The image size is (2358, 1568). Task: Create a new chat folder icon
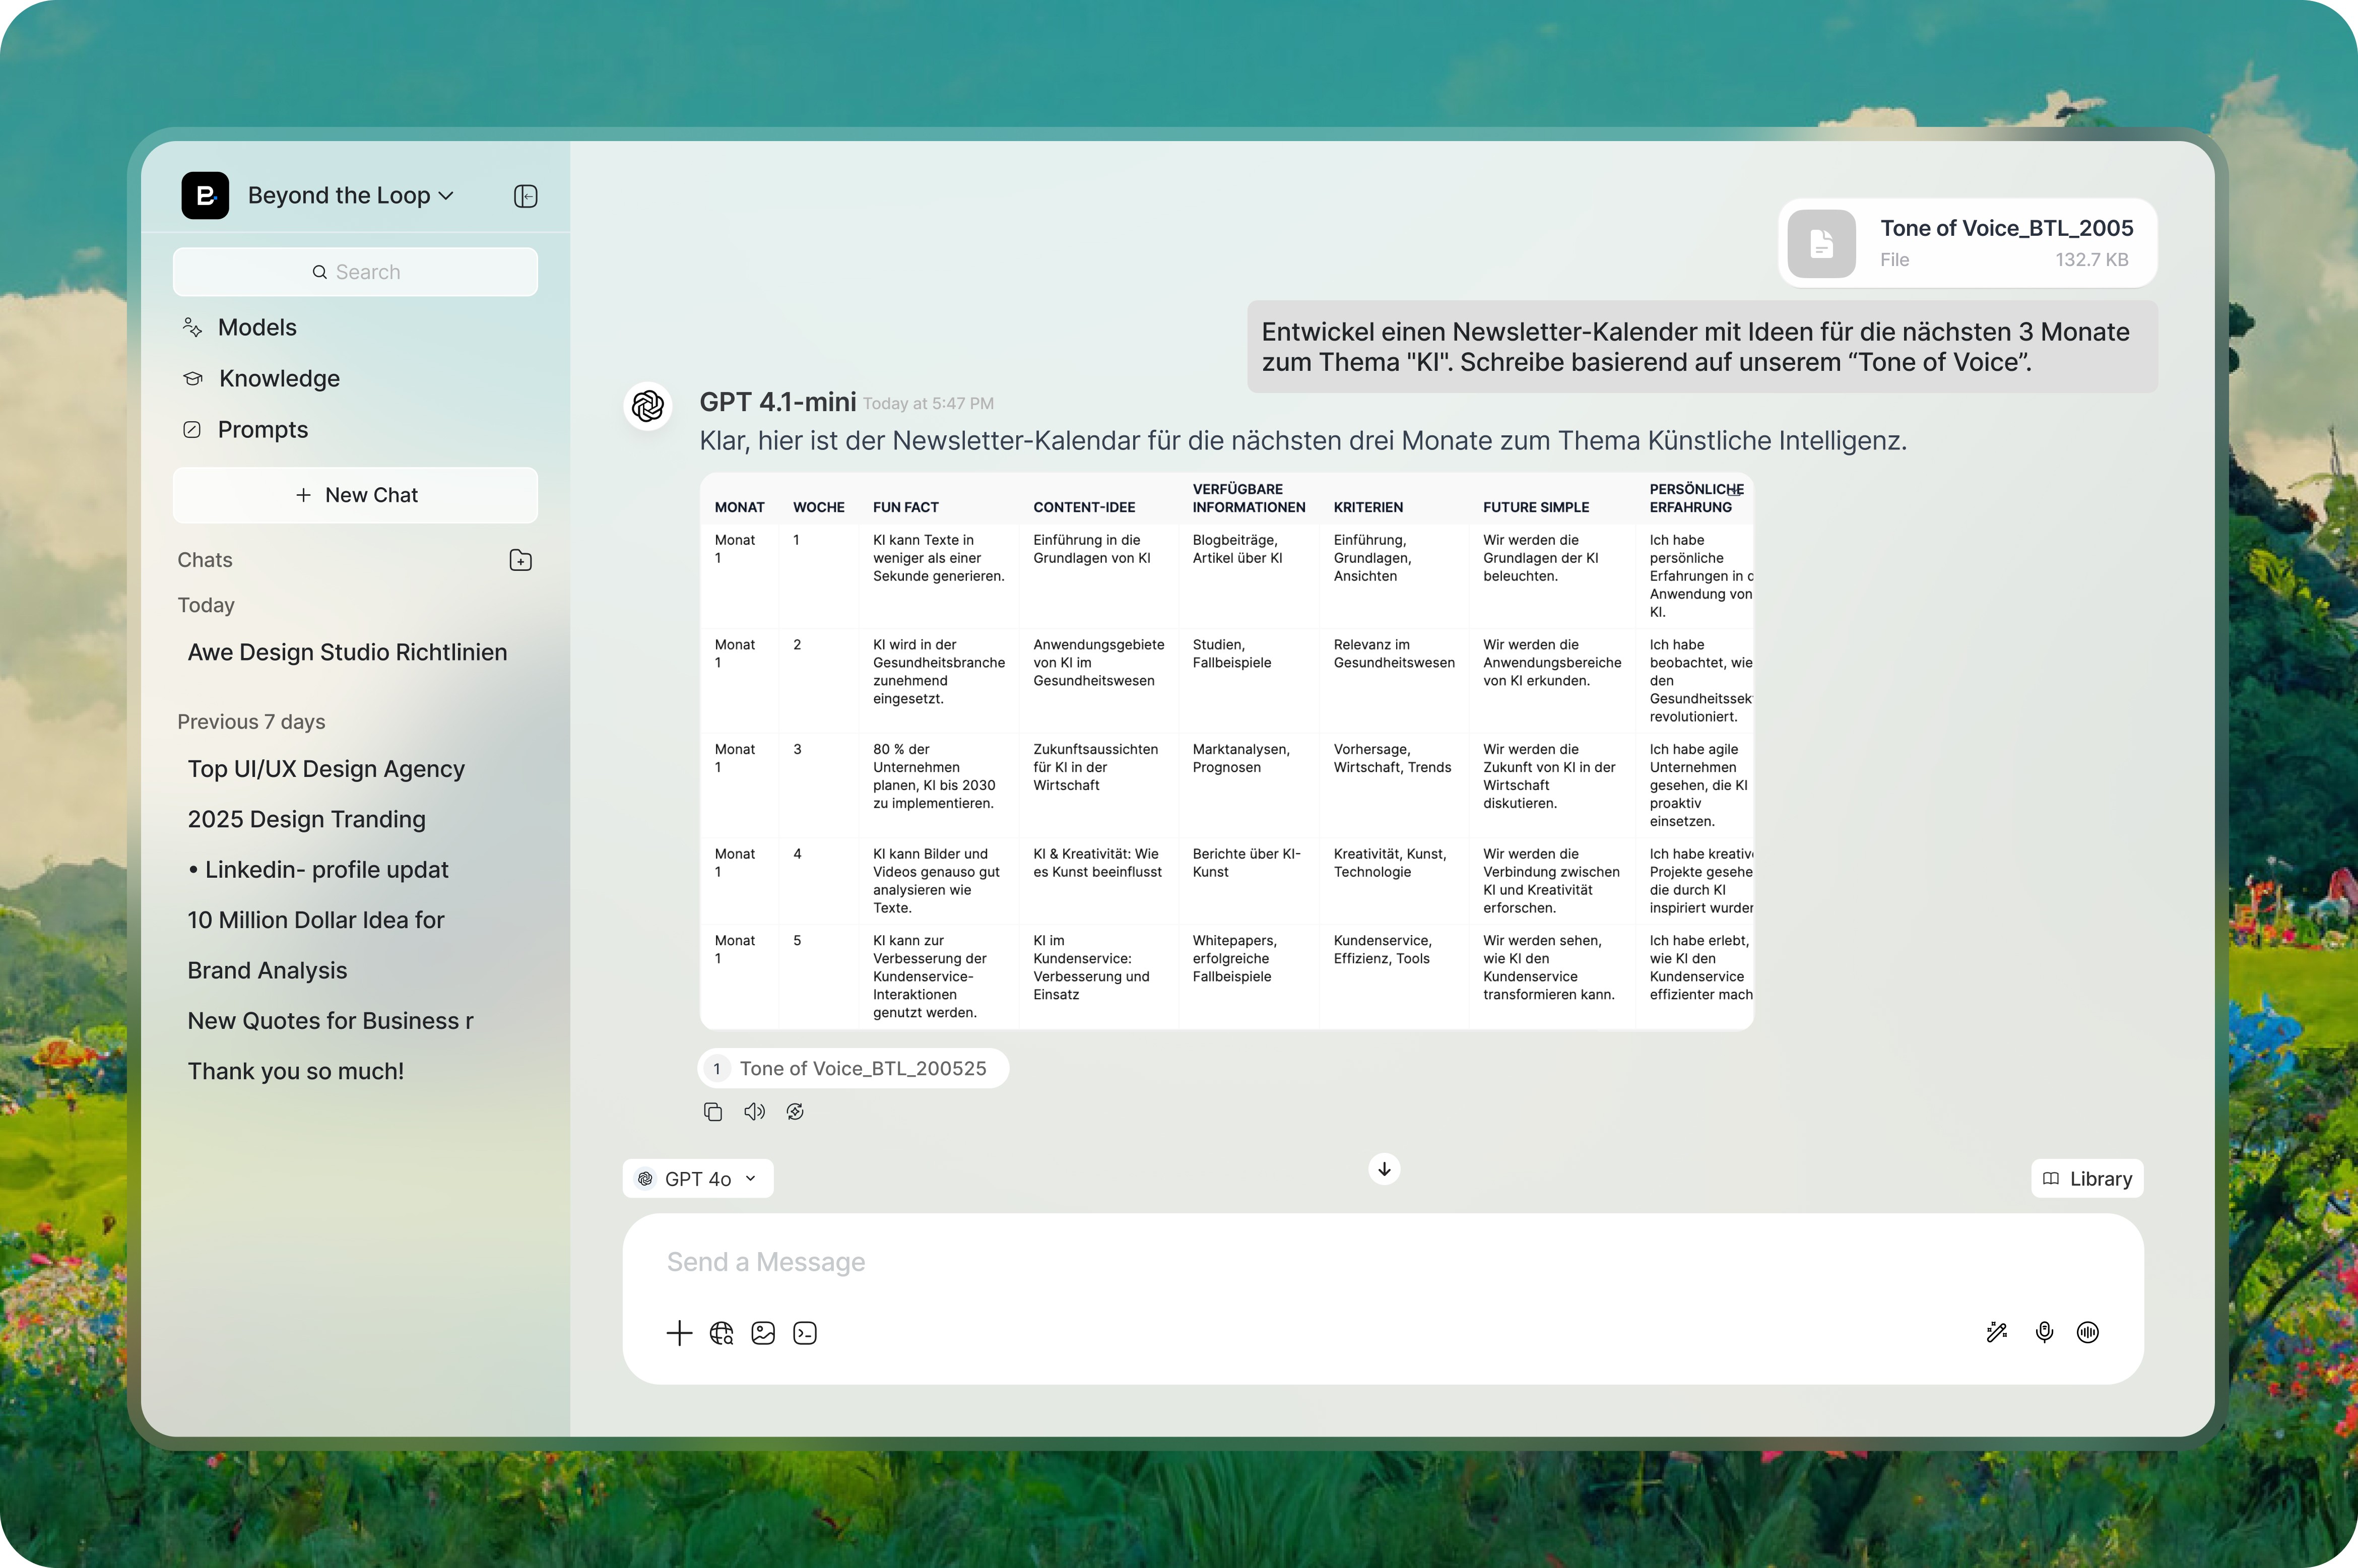520,560
